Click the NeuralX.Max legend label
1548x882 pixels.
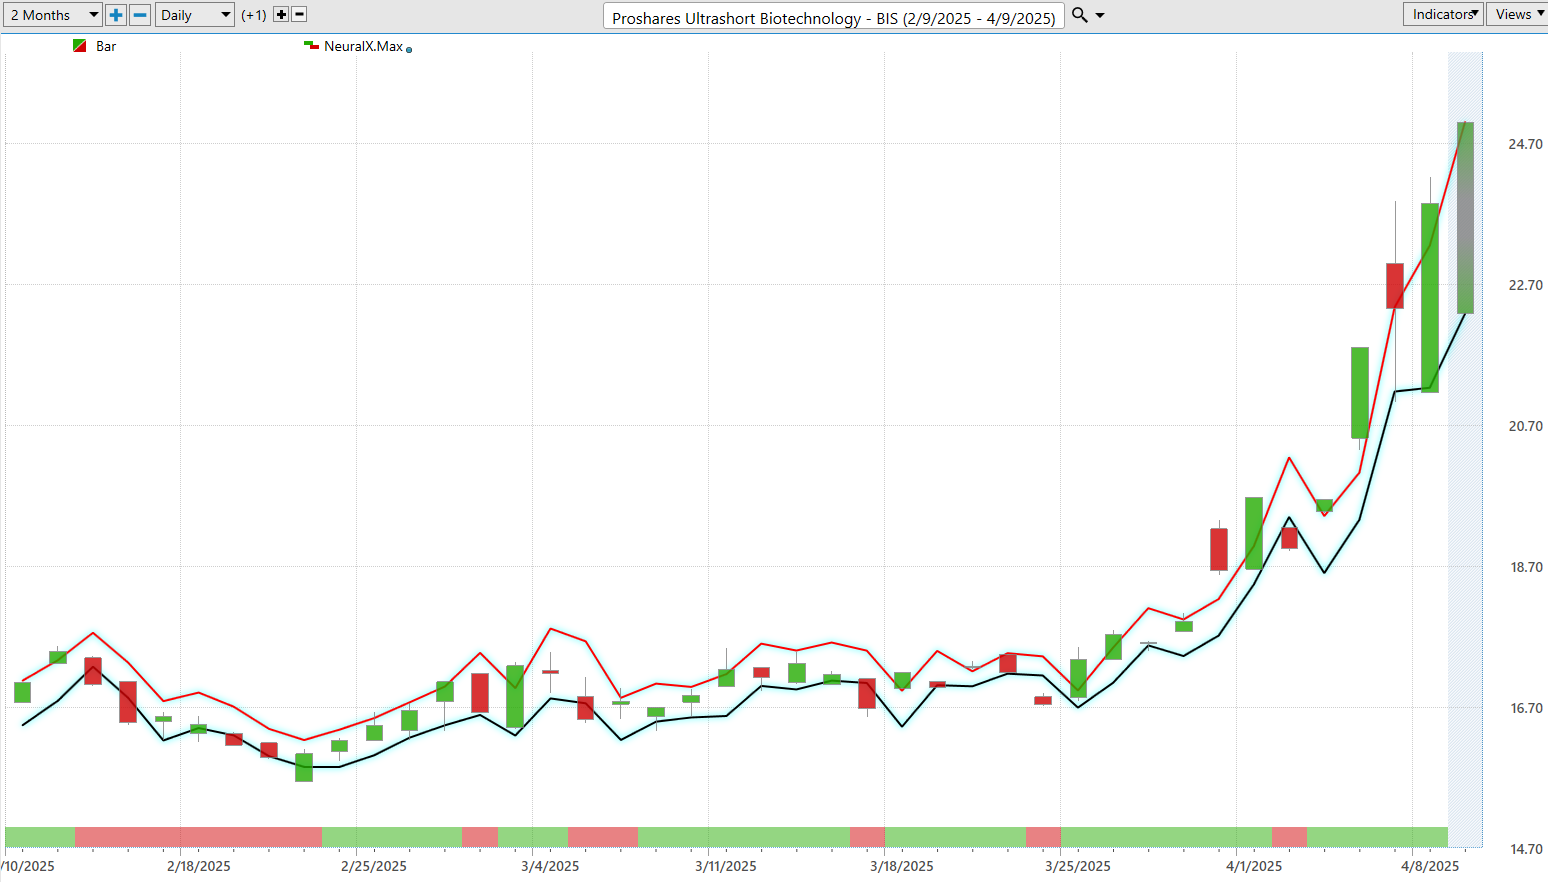tap(364, 46)
